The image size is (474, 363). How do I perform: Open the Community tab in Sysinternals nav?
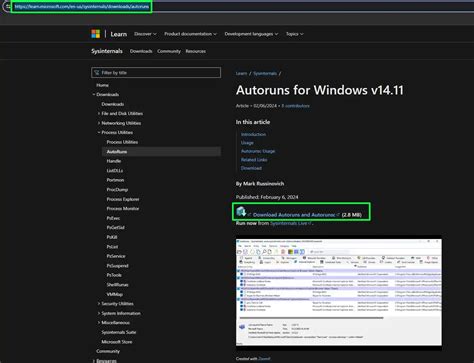(169, 51)
